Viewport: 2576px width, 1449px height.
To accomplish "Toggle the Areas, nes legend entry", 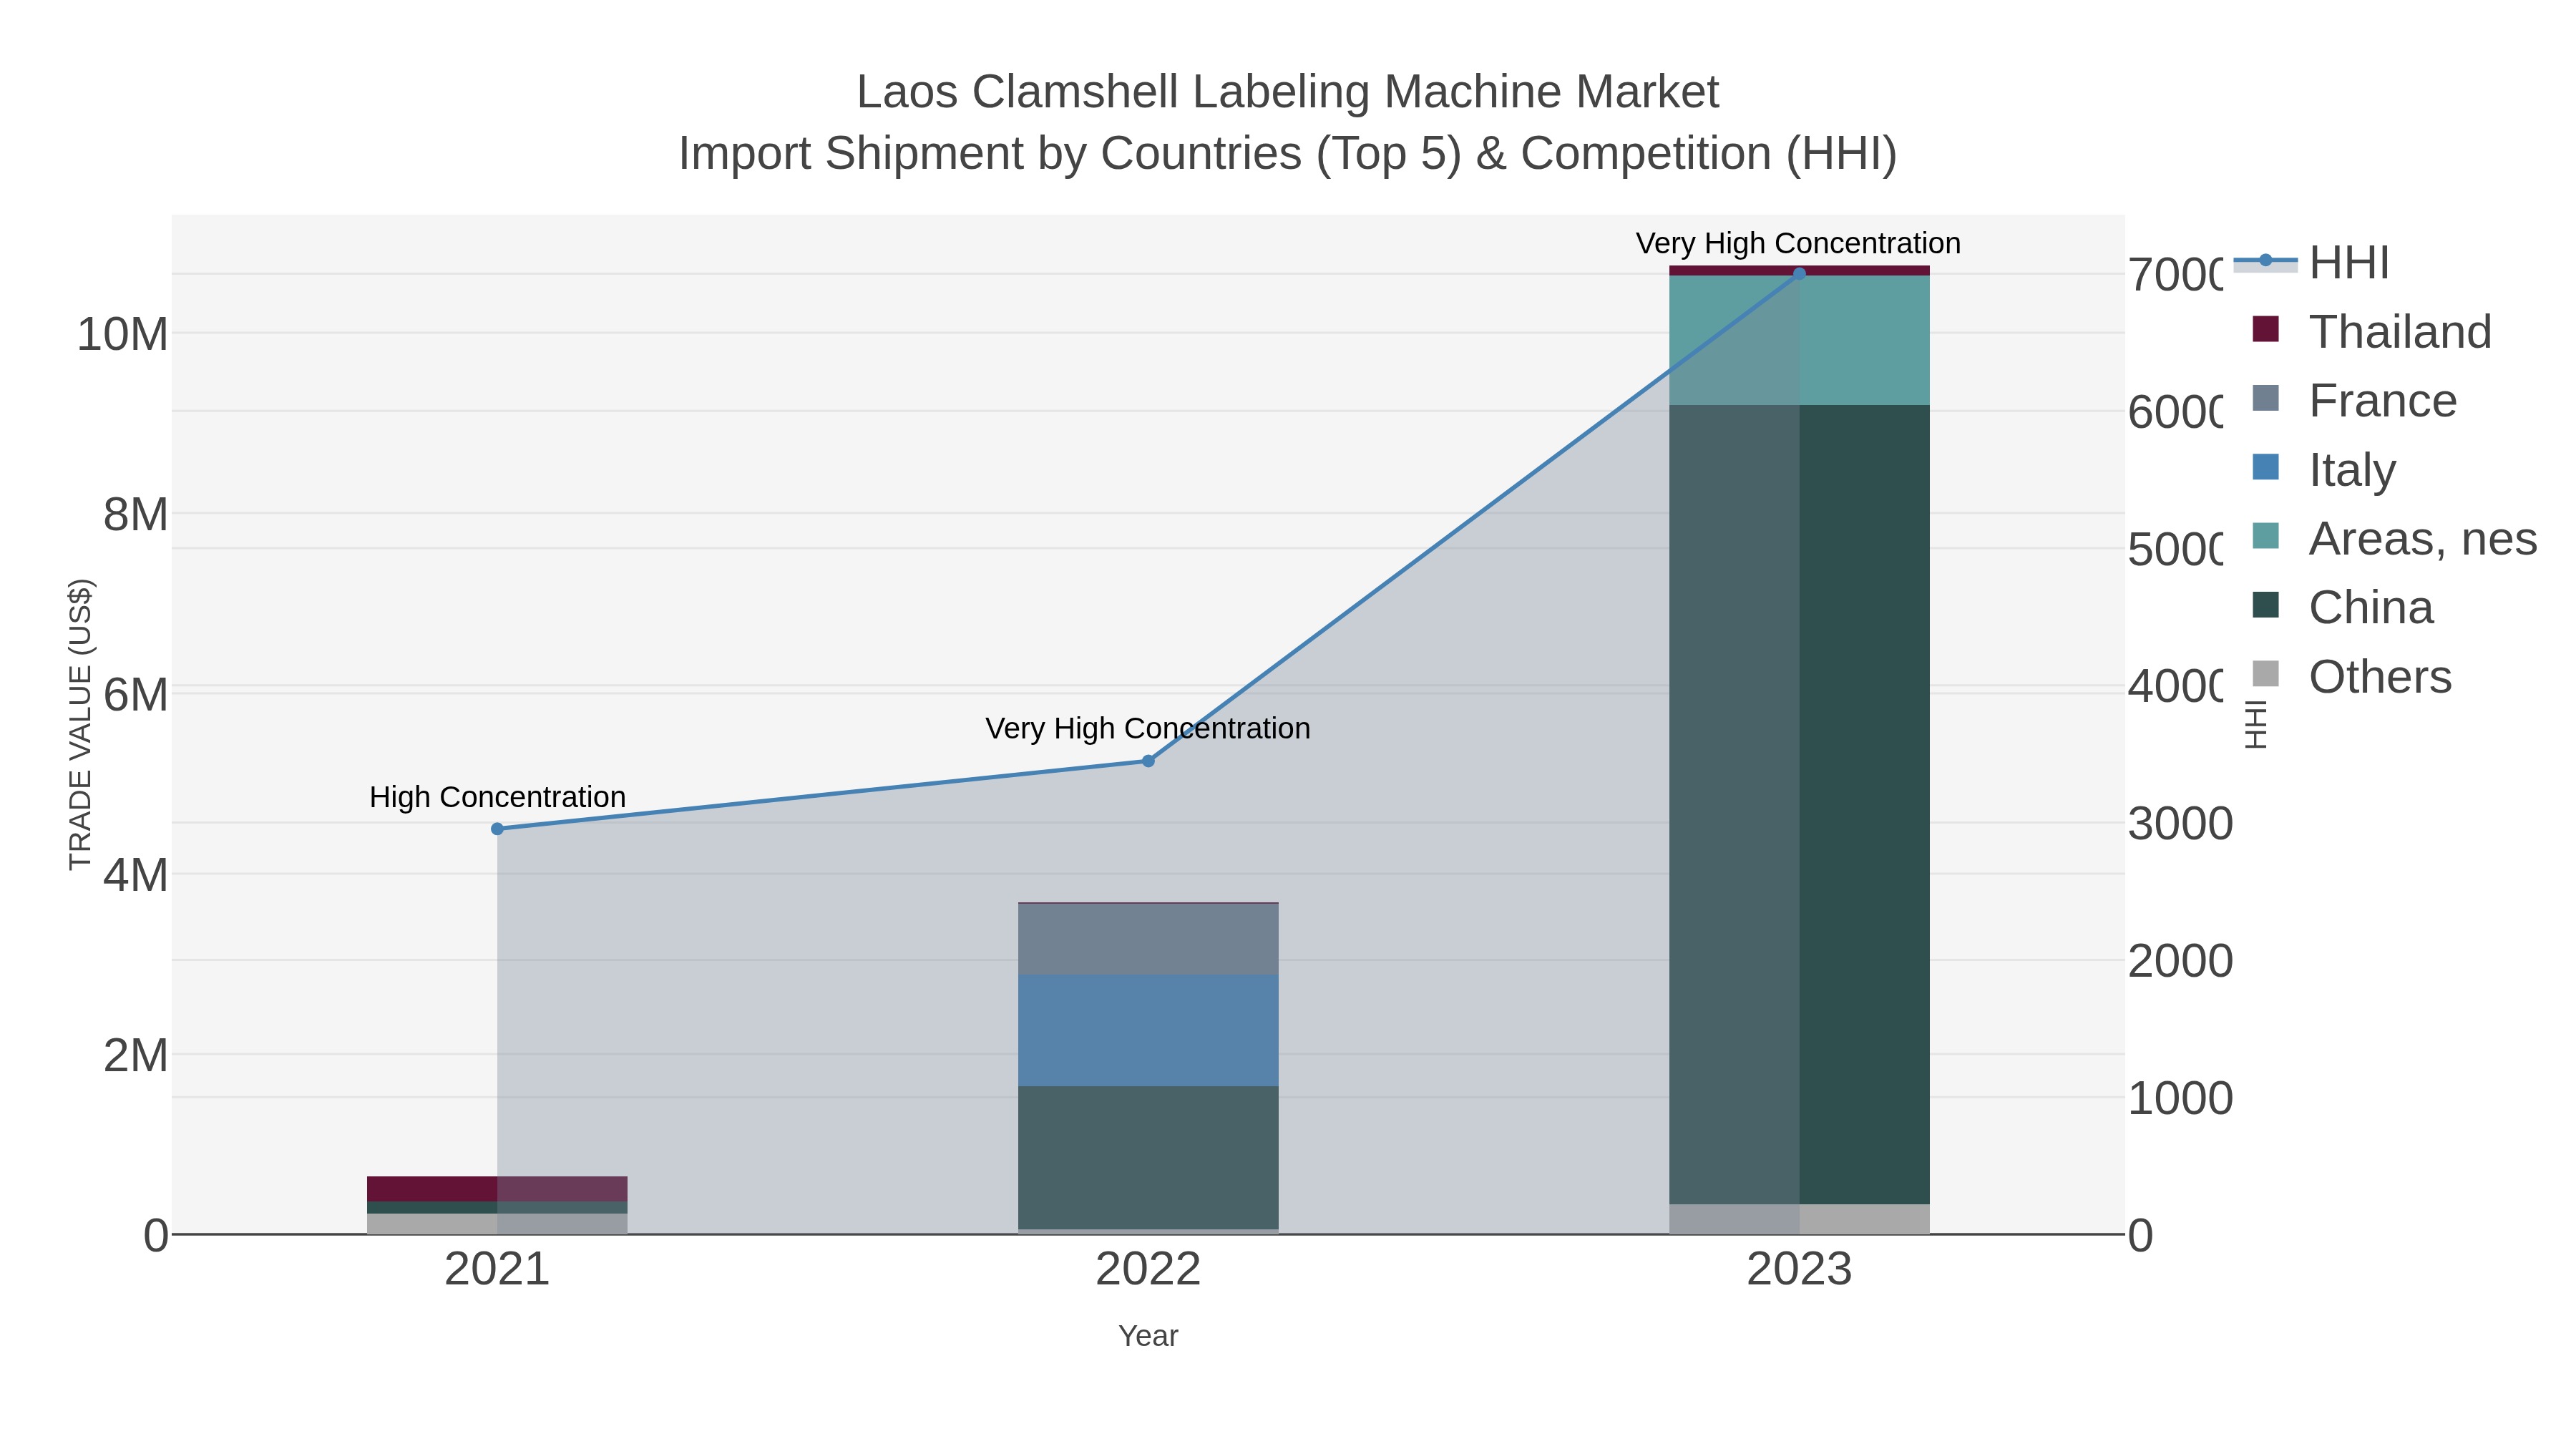I will coord(2394,539).
